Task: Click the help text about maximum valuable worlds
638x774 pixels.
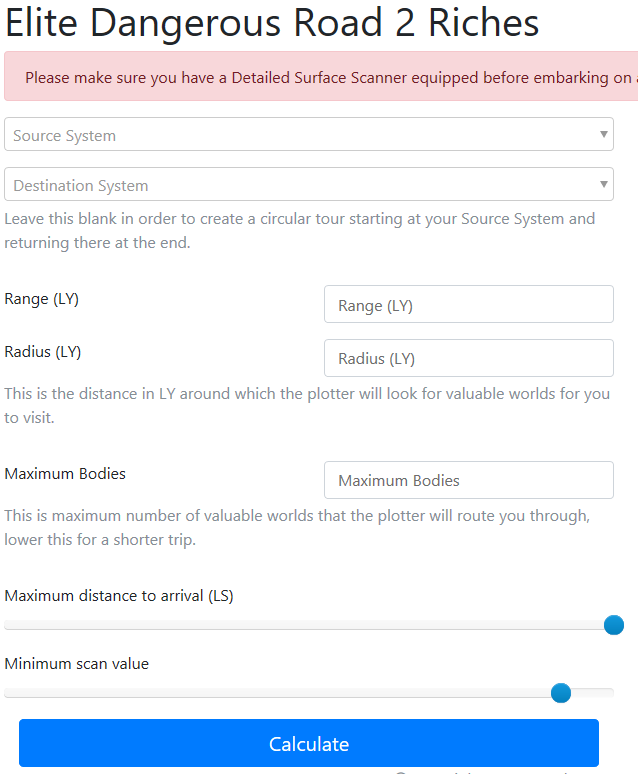Action: click(x=297, y=527)
